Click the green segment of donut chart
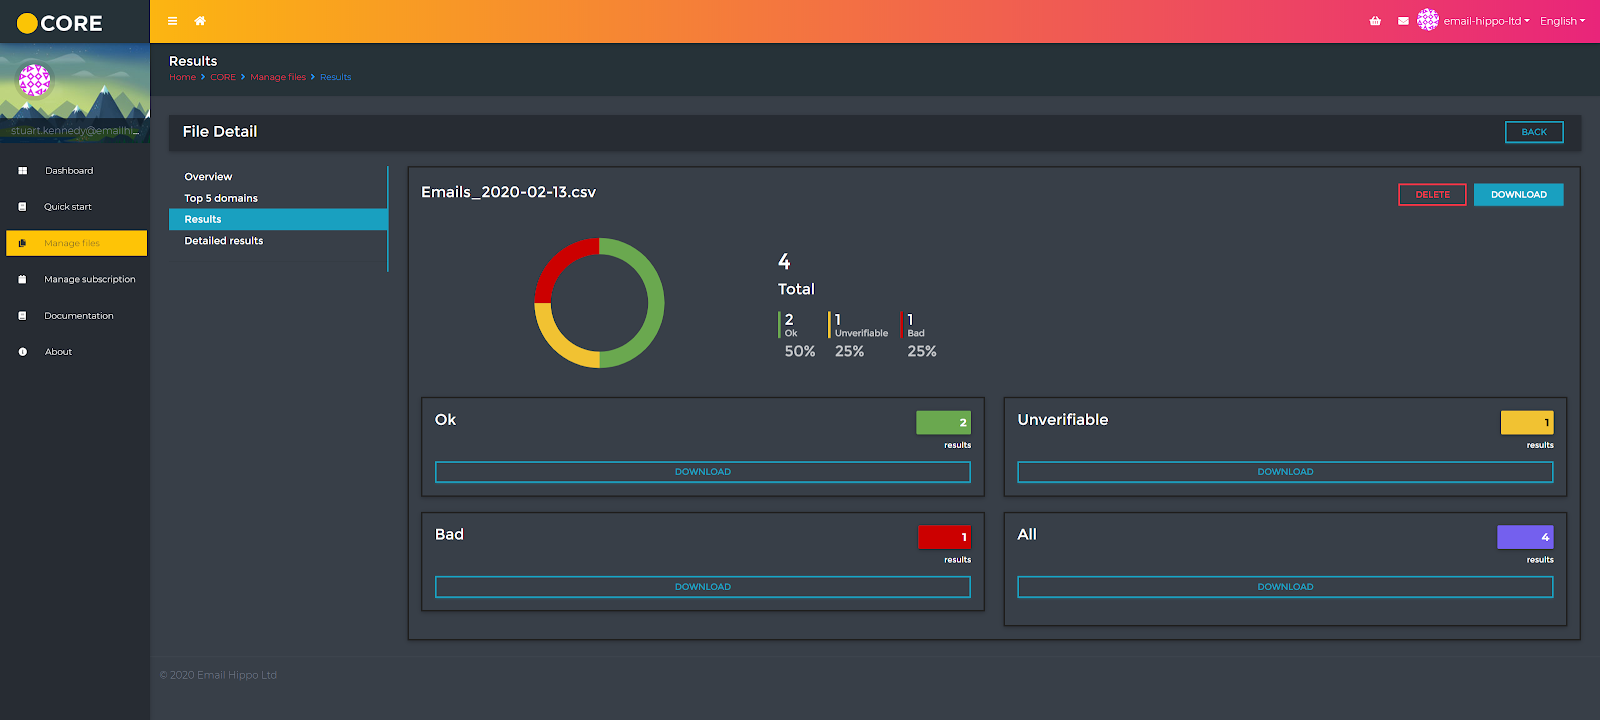 coord(655,303)
